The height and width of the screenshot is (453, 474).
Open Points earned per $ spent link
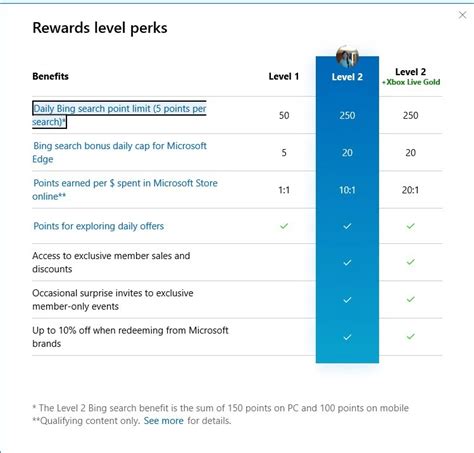coord(125,190)
